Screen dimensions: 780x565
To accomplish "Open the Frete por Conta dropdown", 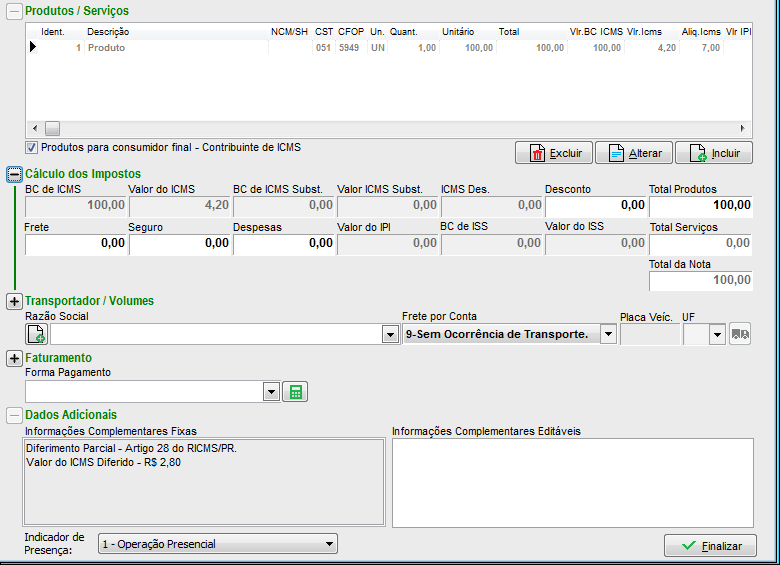I will (608, 335).
